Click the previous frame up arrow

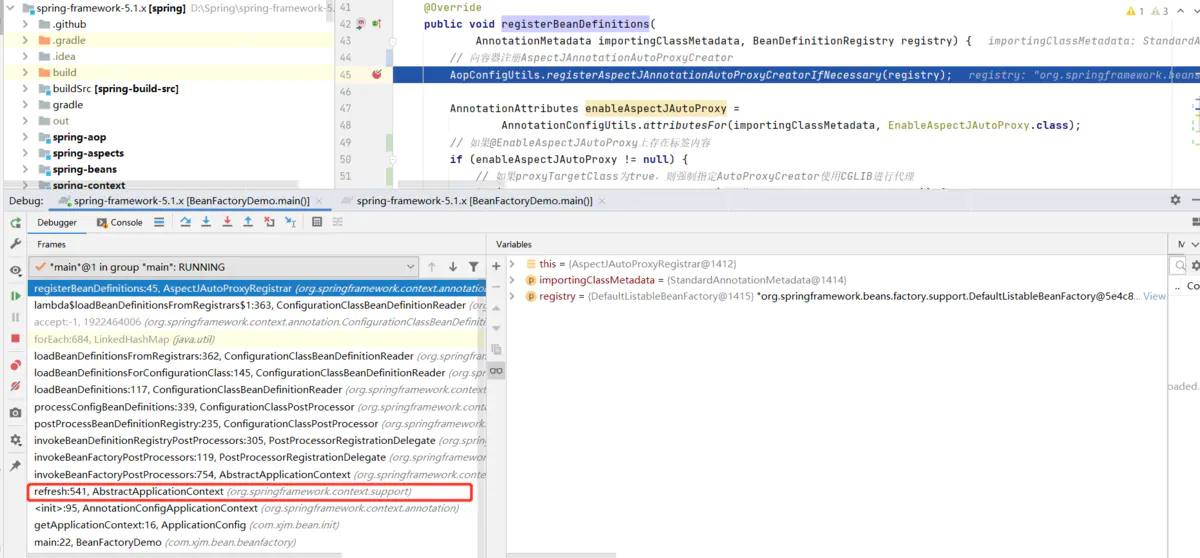pos(432,267)
